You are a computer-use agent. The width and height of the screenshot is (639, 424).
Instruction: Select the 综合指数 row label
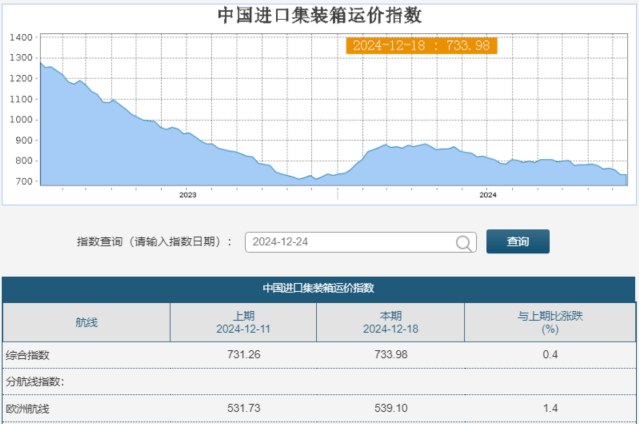point(28,355)
